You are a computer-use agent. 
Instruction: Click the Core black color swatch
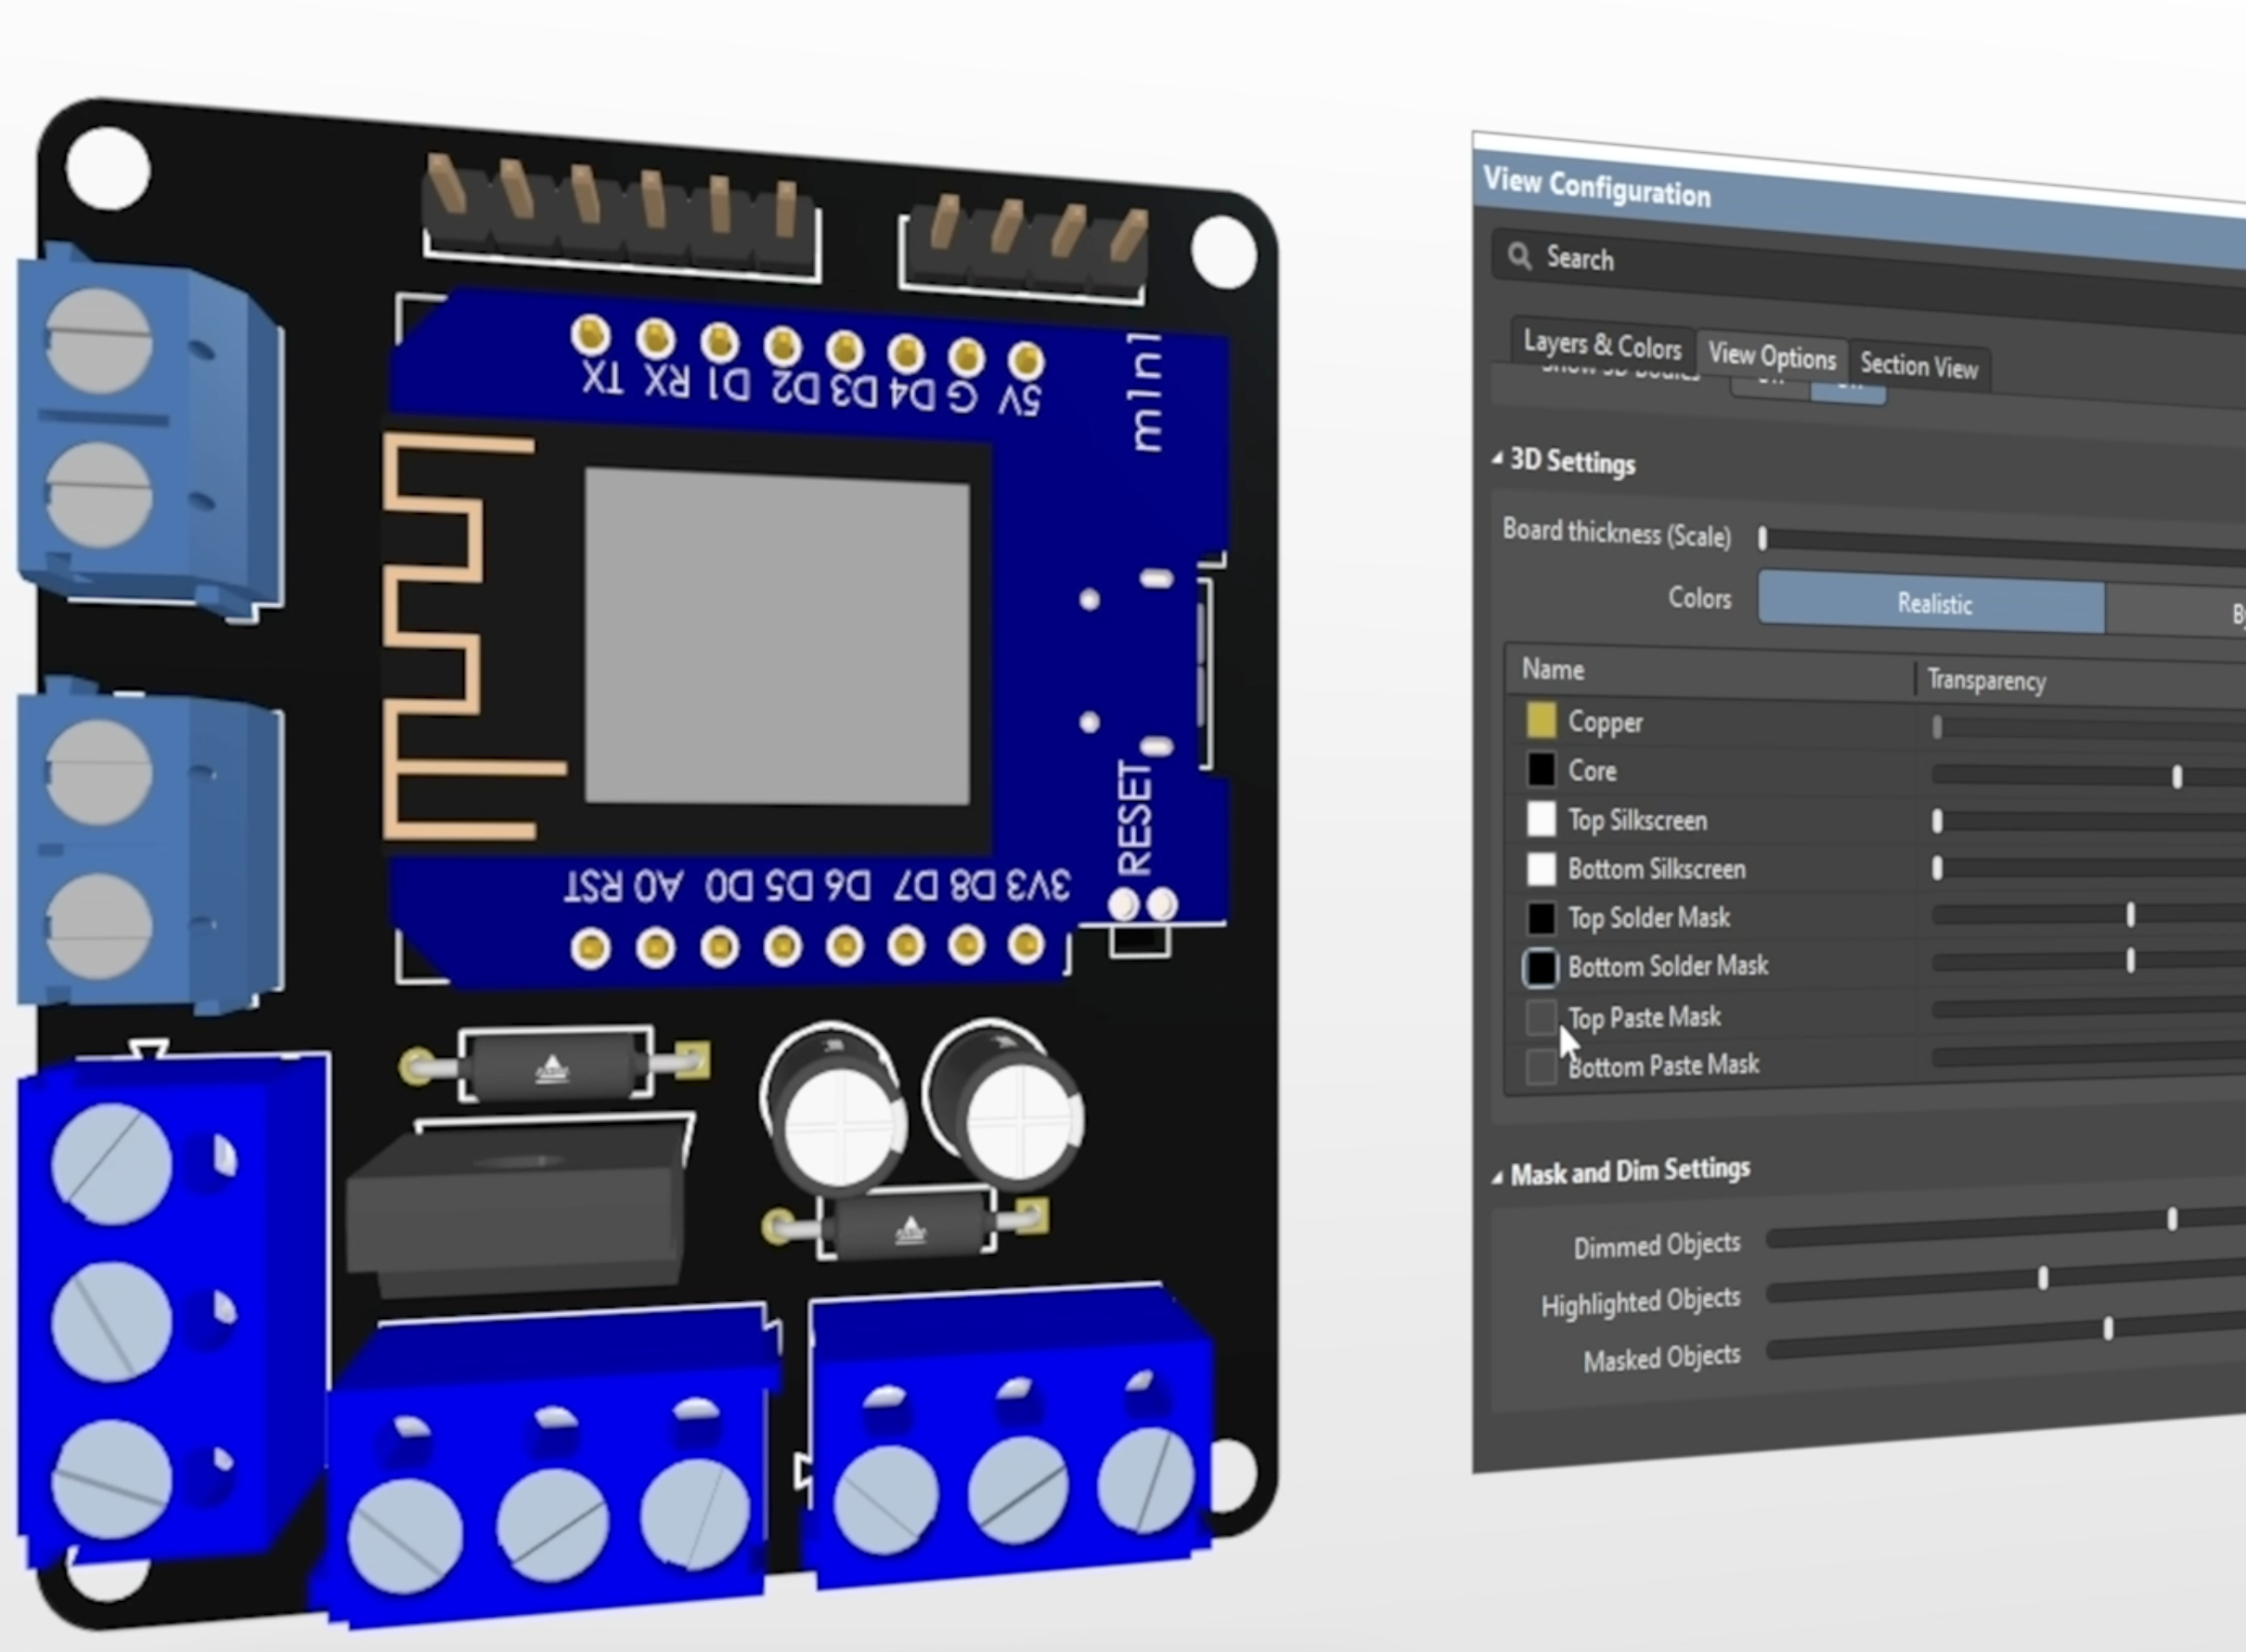(1541, 769)
